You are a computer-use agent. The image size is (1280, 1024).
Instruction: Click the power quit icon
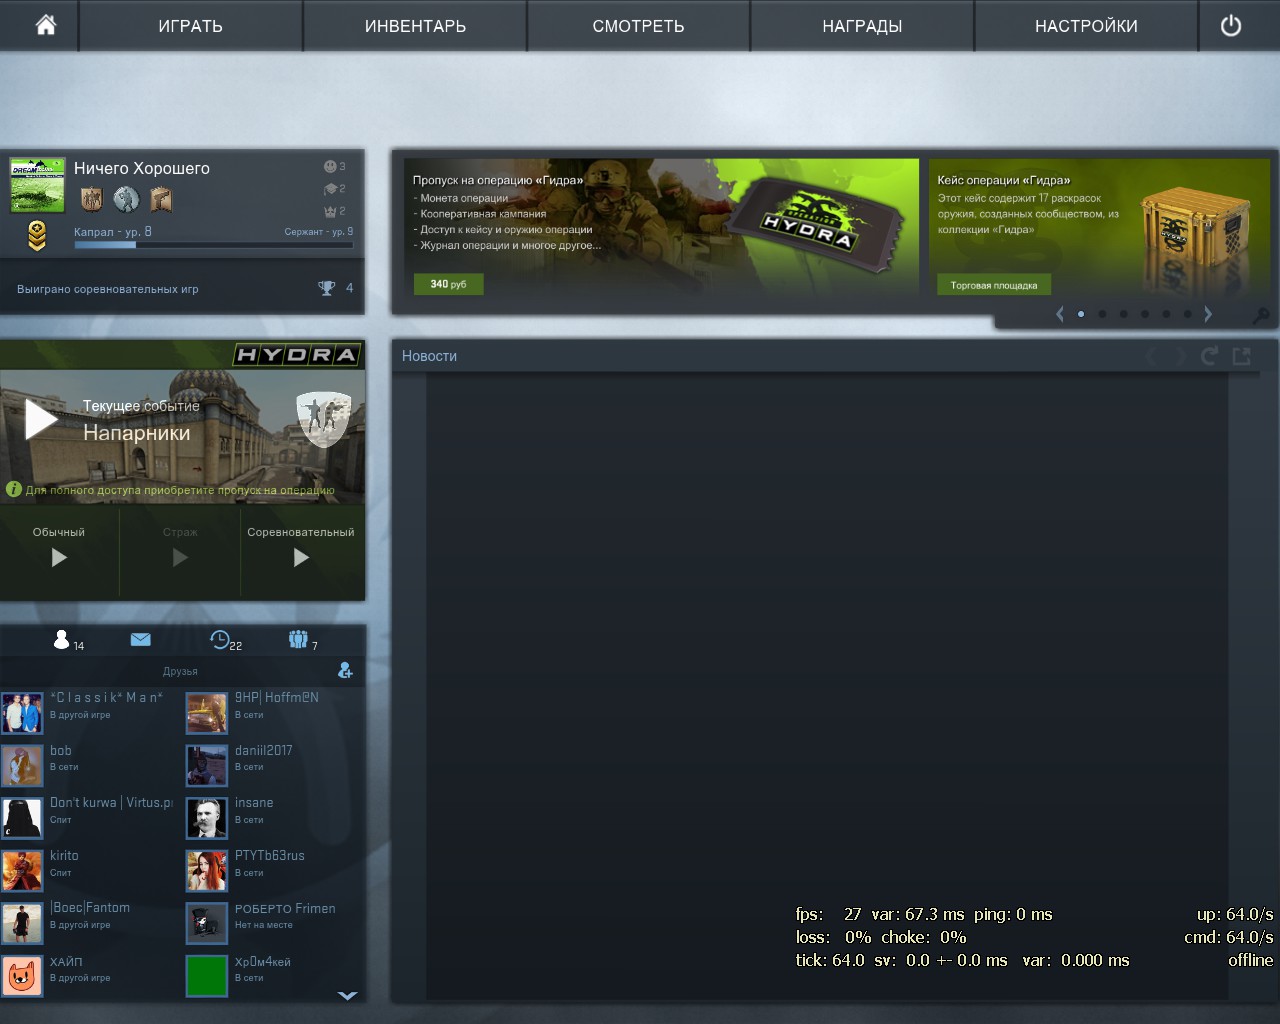tap(1231, 25)
